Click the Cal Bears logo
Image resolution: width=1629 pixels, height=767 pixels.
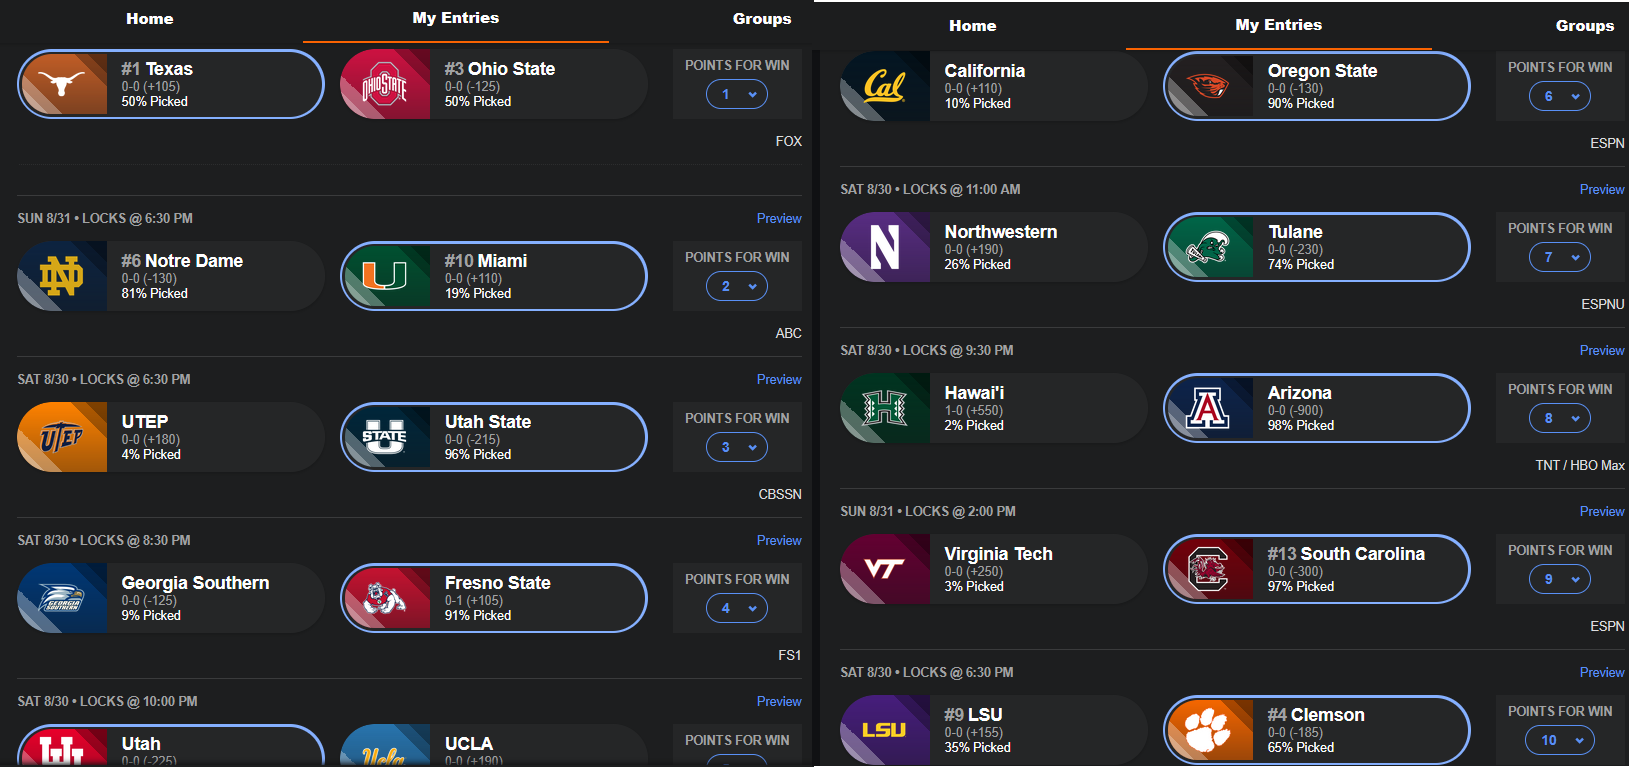[x=885, y=87]
